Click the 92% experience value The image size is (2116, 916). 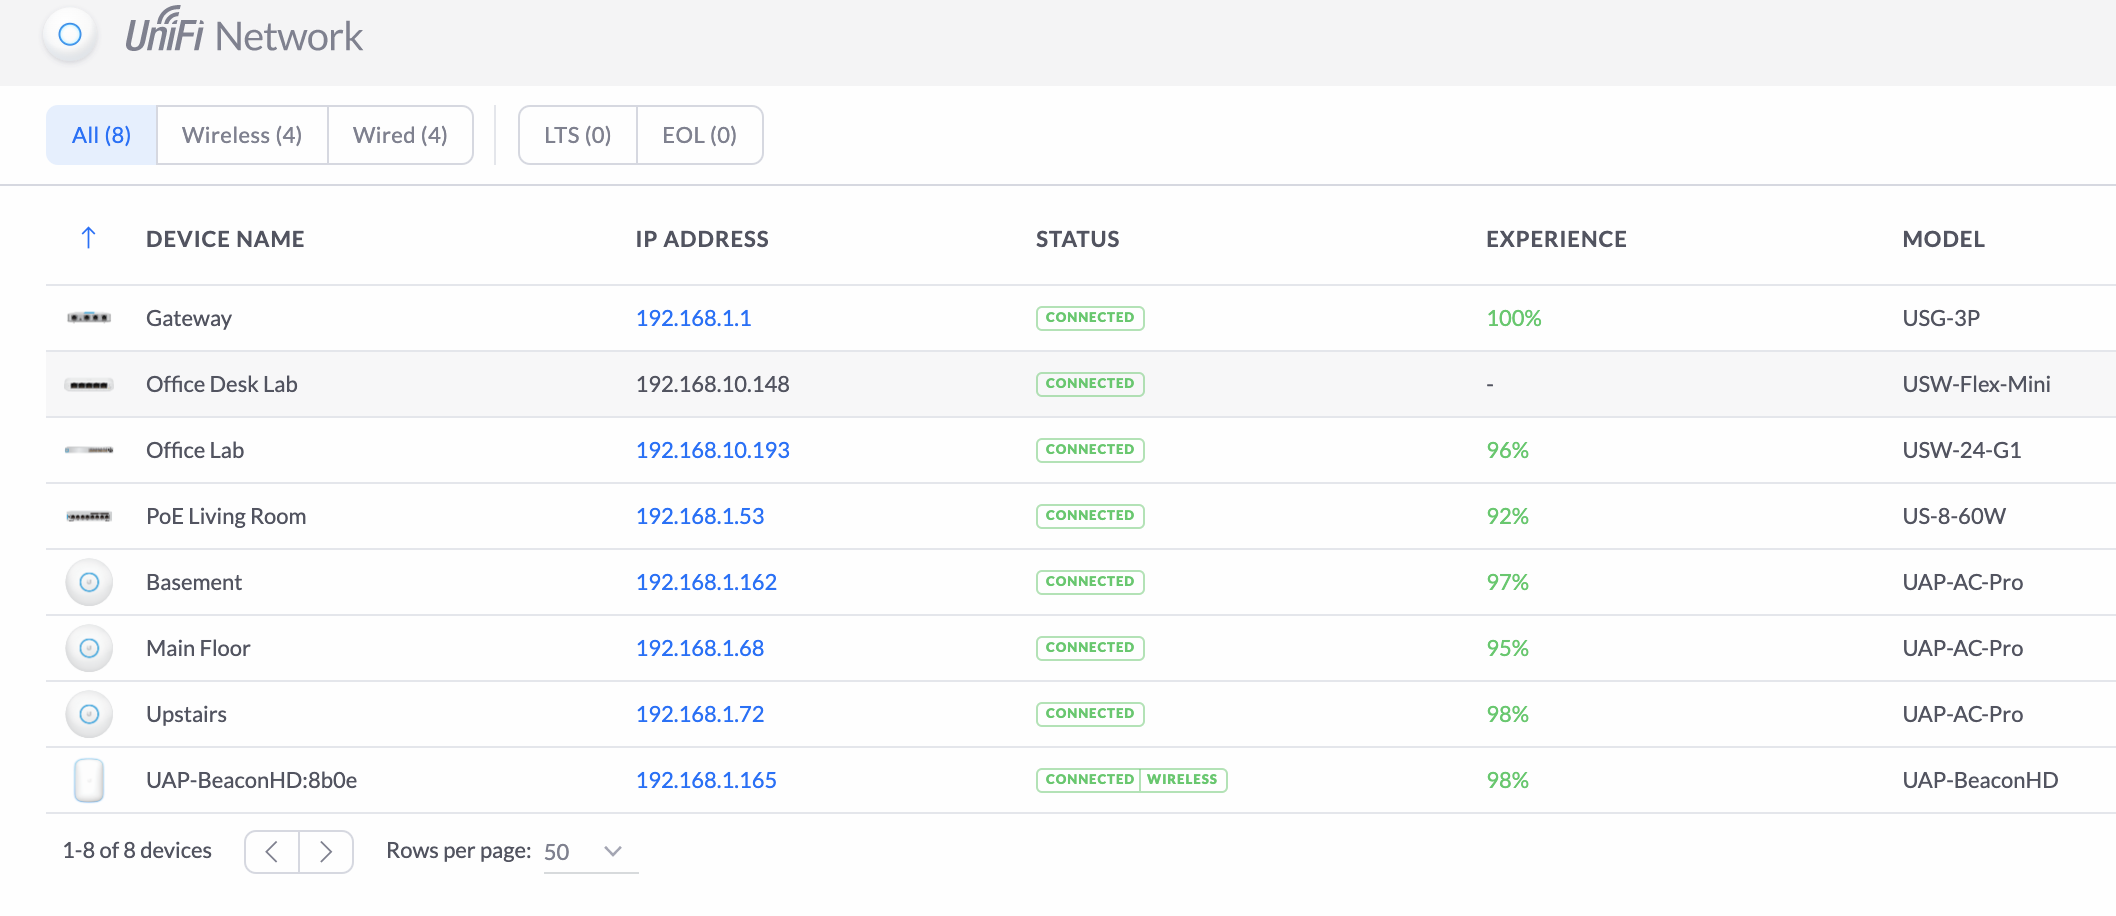1508,516
